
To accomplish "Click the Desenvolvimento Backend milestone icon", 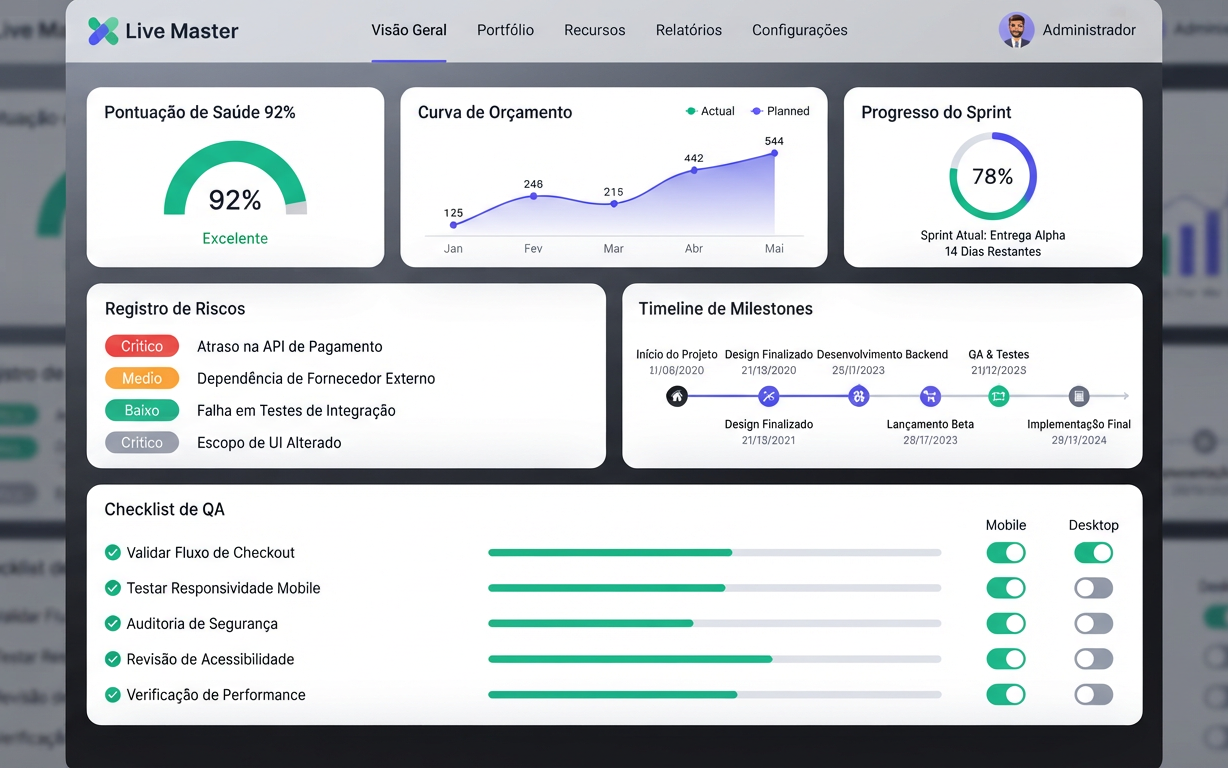I will [x=858, y=396].
